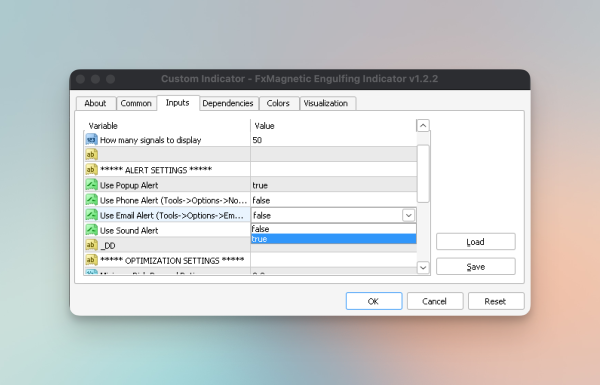The width and height of the screenshot is (600, 385).
Task: Click the integer icon beside How many signals
Action: [x=91, y=140]
